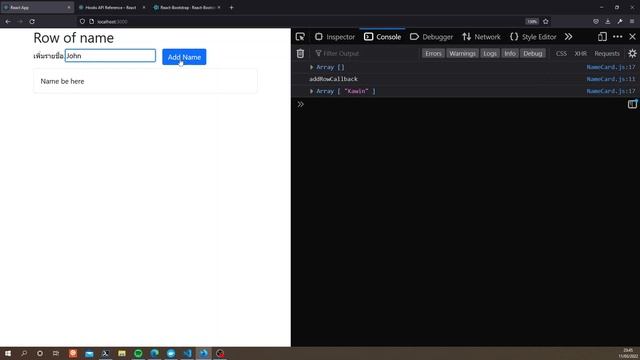This screenshot has width=640, height=360.
Task: Switch to the Console tab
Action: 382,37
